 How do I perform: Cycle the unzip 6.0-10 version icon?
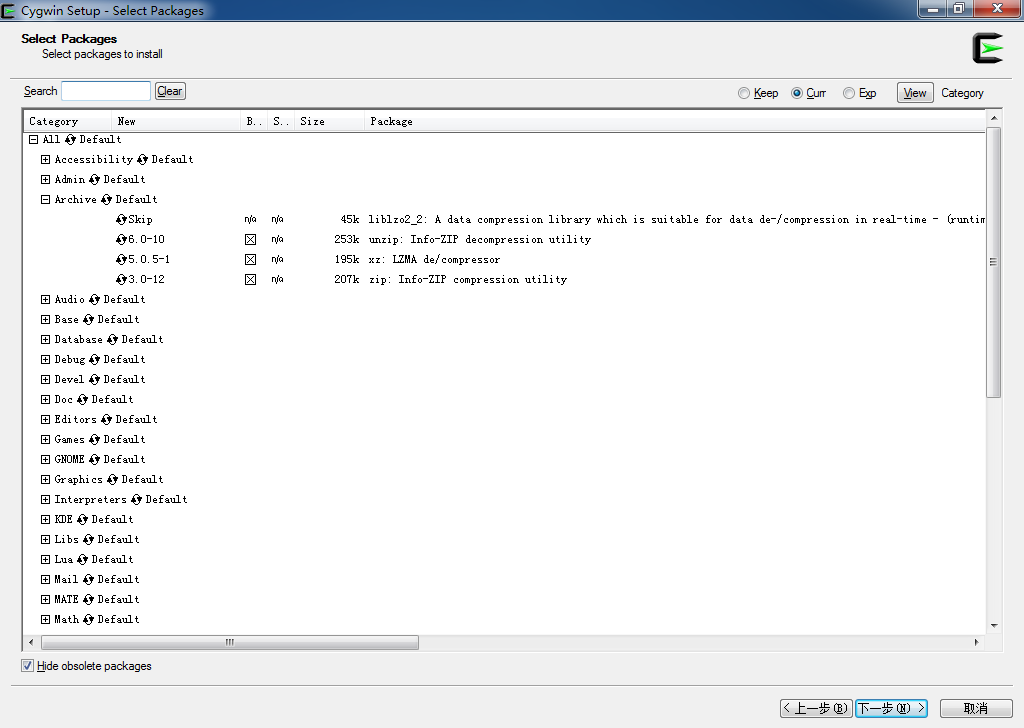point(121,240)
